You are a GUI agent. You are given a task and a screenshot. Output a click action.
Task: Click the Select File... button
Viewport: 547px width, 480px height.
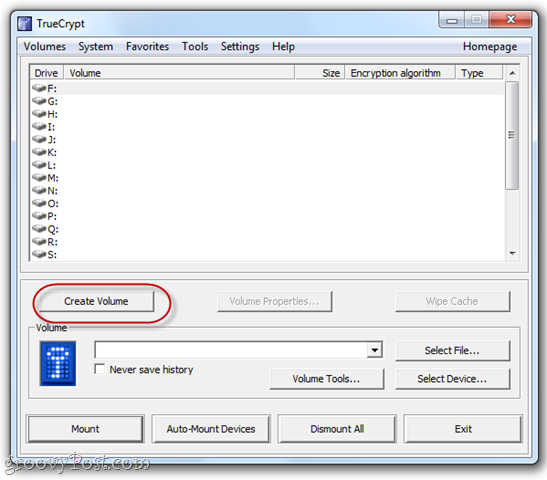(x=452, y=350)
